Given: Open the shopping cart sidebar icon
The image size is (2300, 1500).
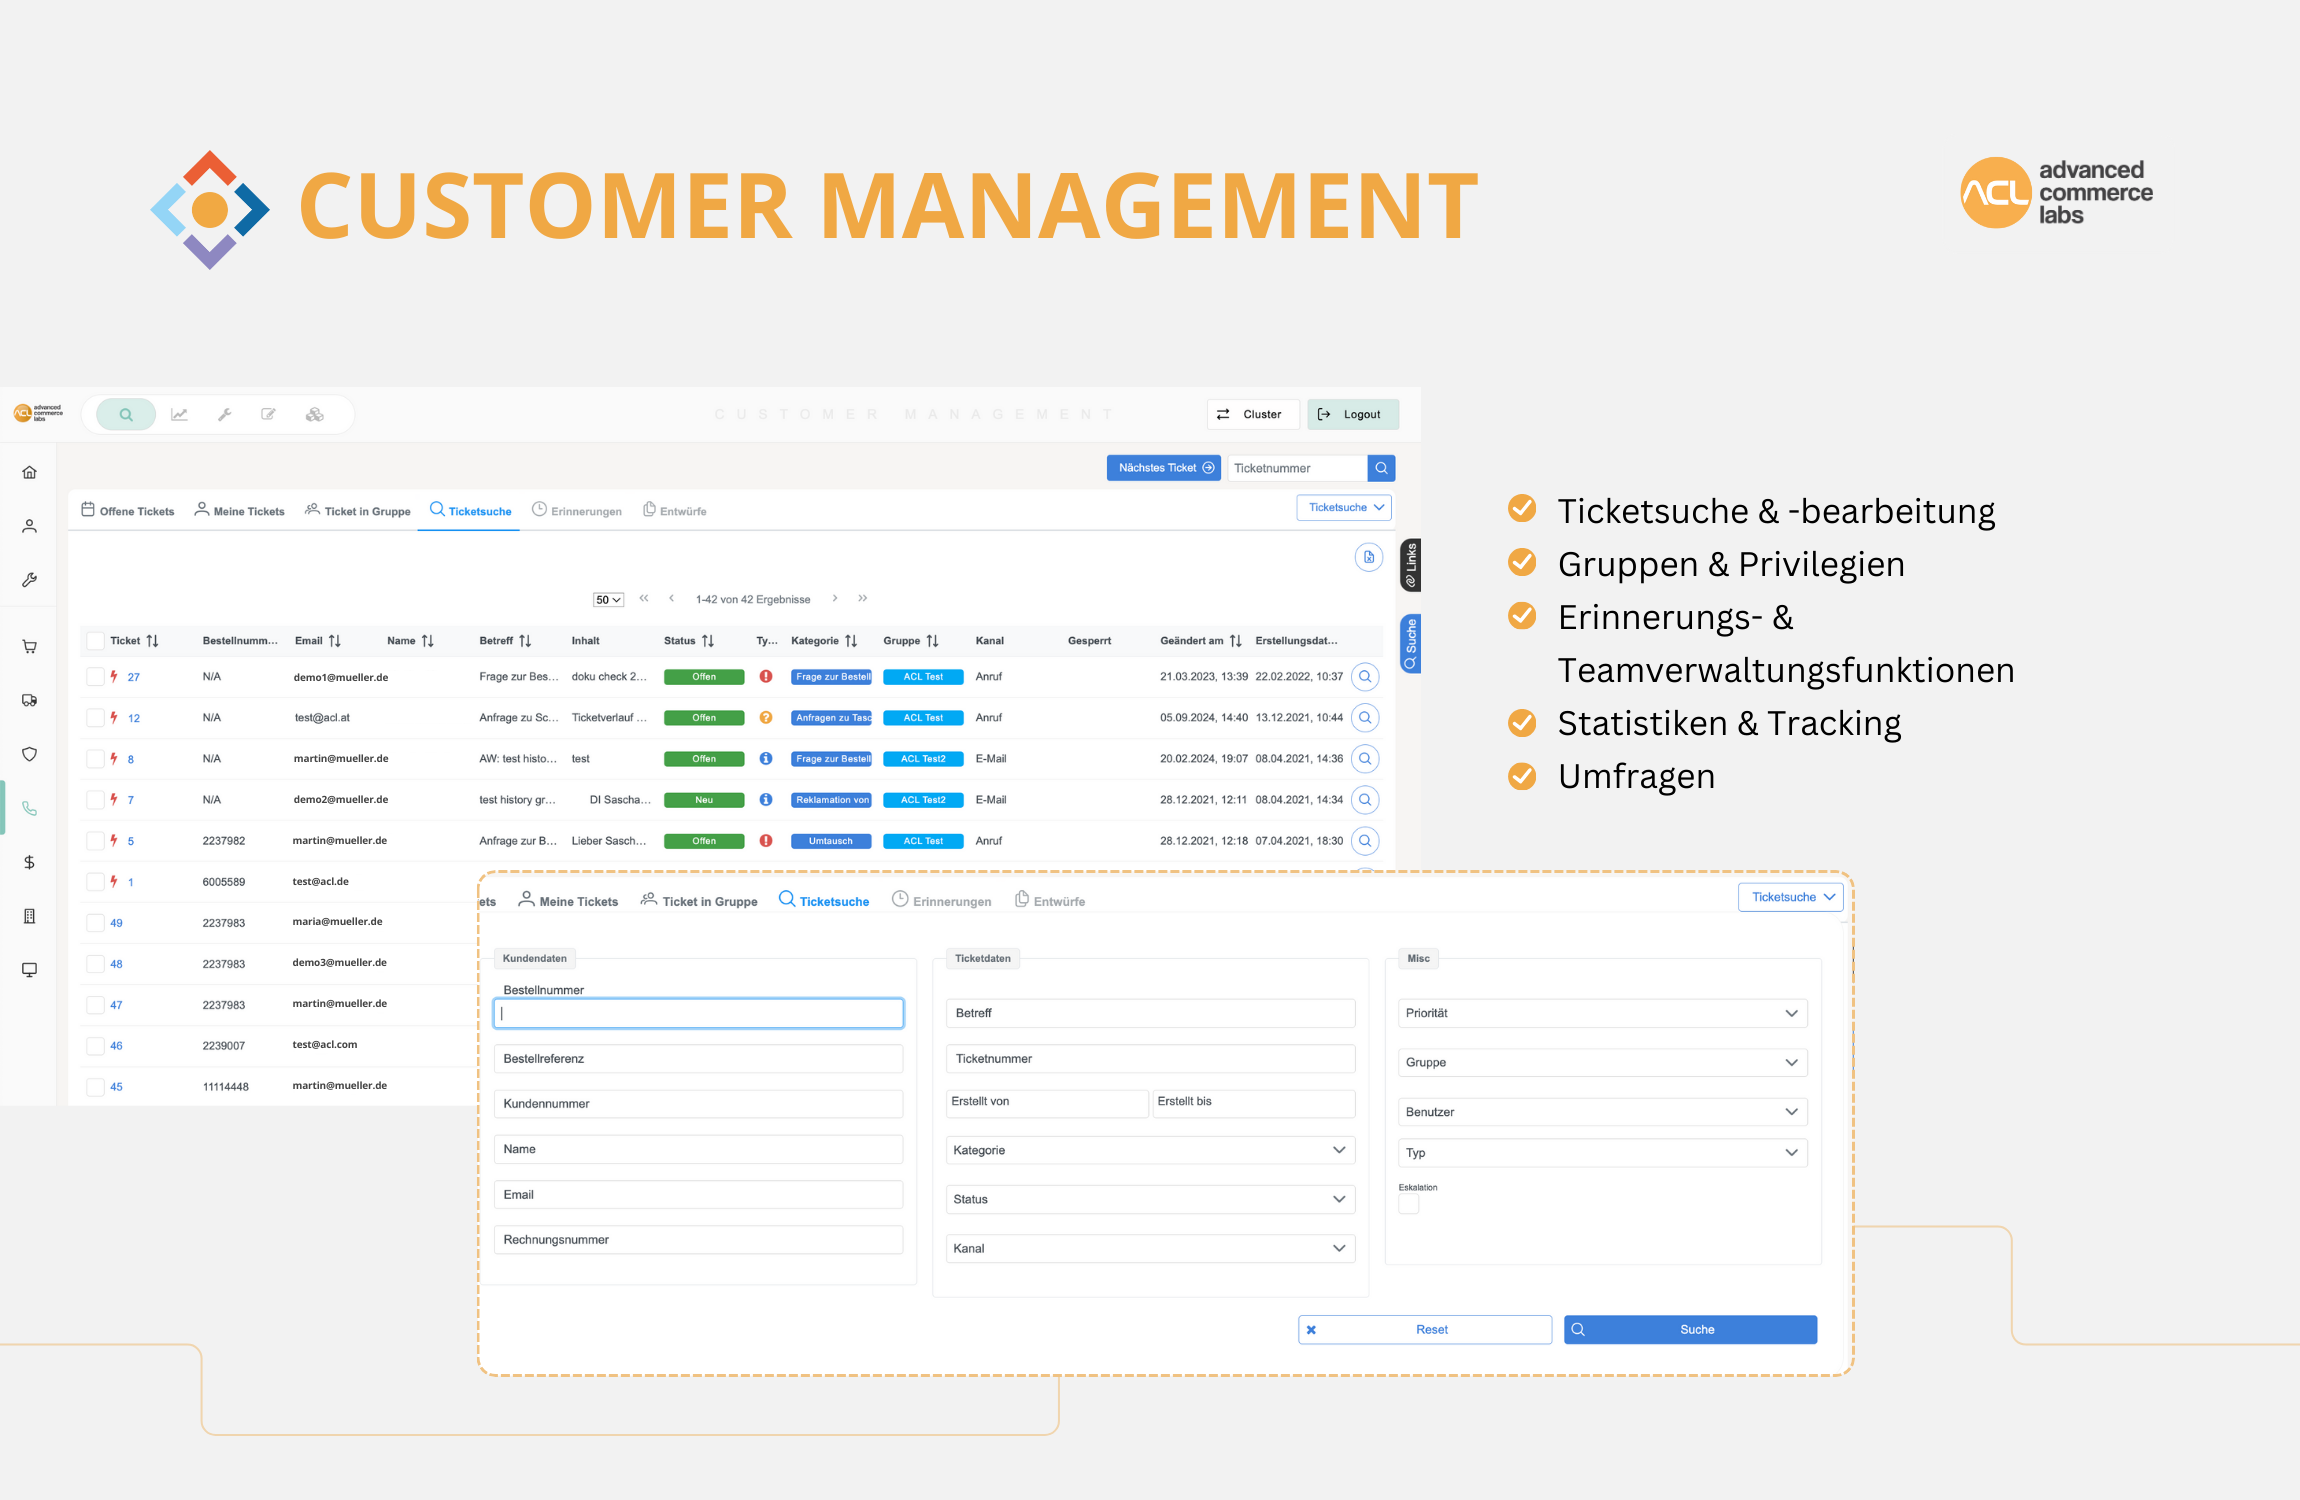Looking at the screenshot, I should 30,647.
